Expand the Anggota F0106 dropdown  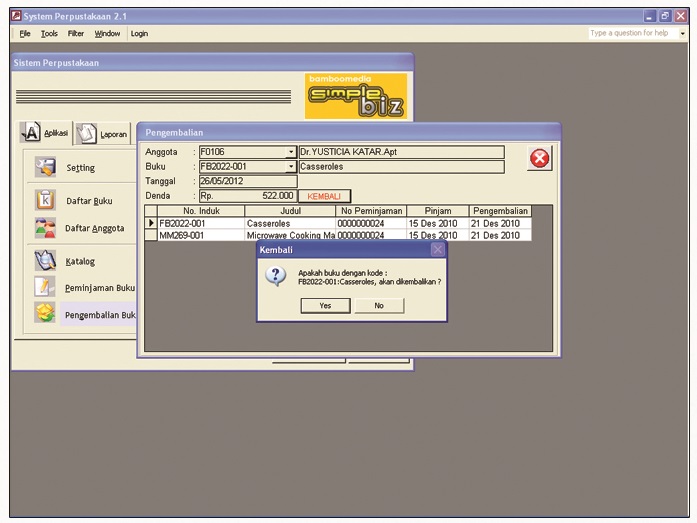click(291, 152)
